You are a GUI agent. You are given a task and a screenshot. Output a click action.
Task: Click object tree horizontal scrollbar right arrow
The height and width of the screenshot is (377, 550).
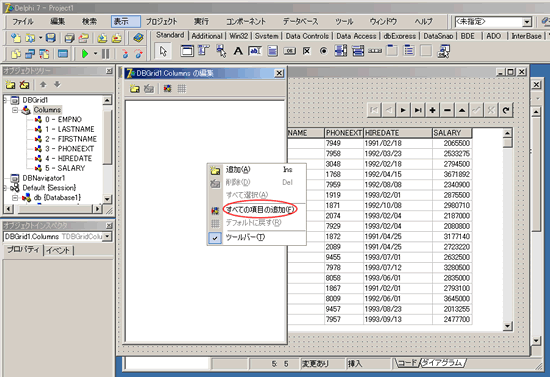pyautogui.click(x=97, y=209)
